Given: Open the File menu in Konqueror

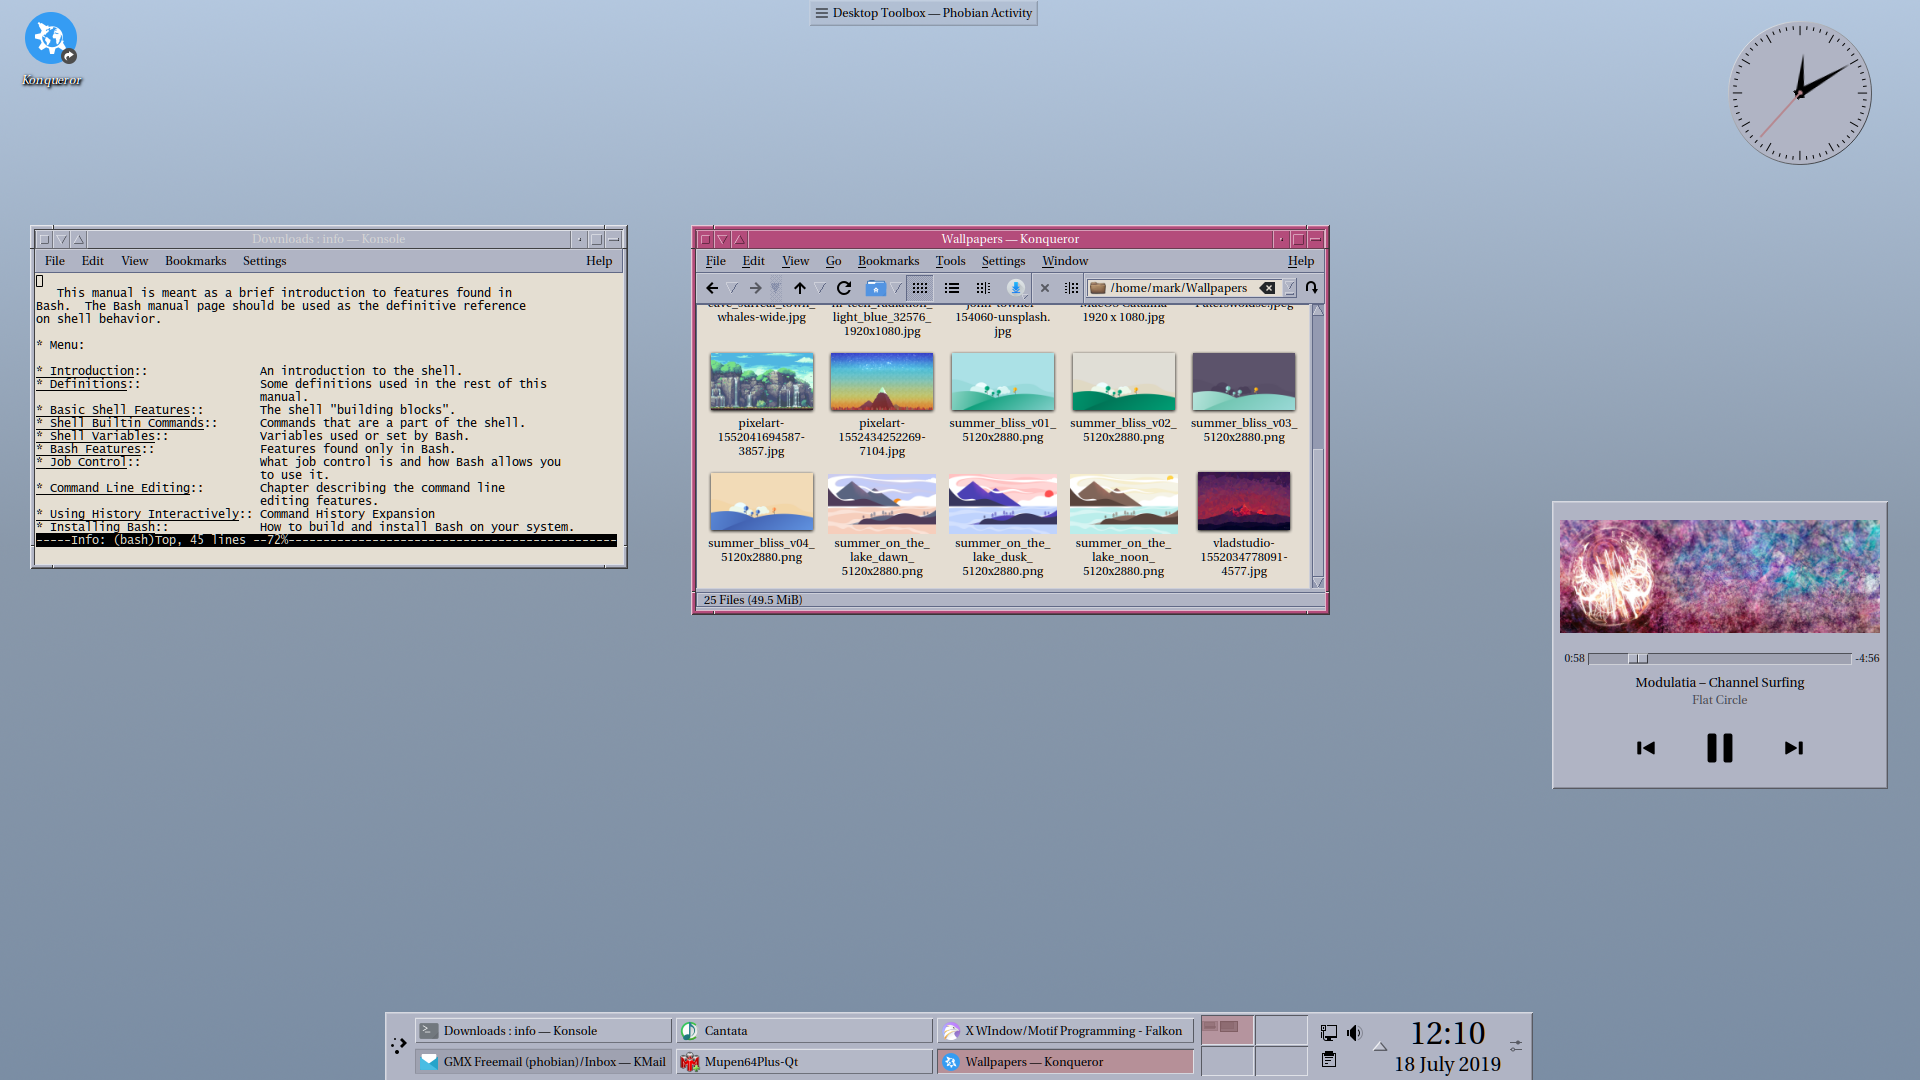Looking at the screenshot, I should point(716,261).
